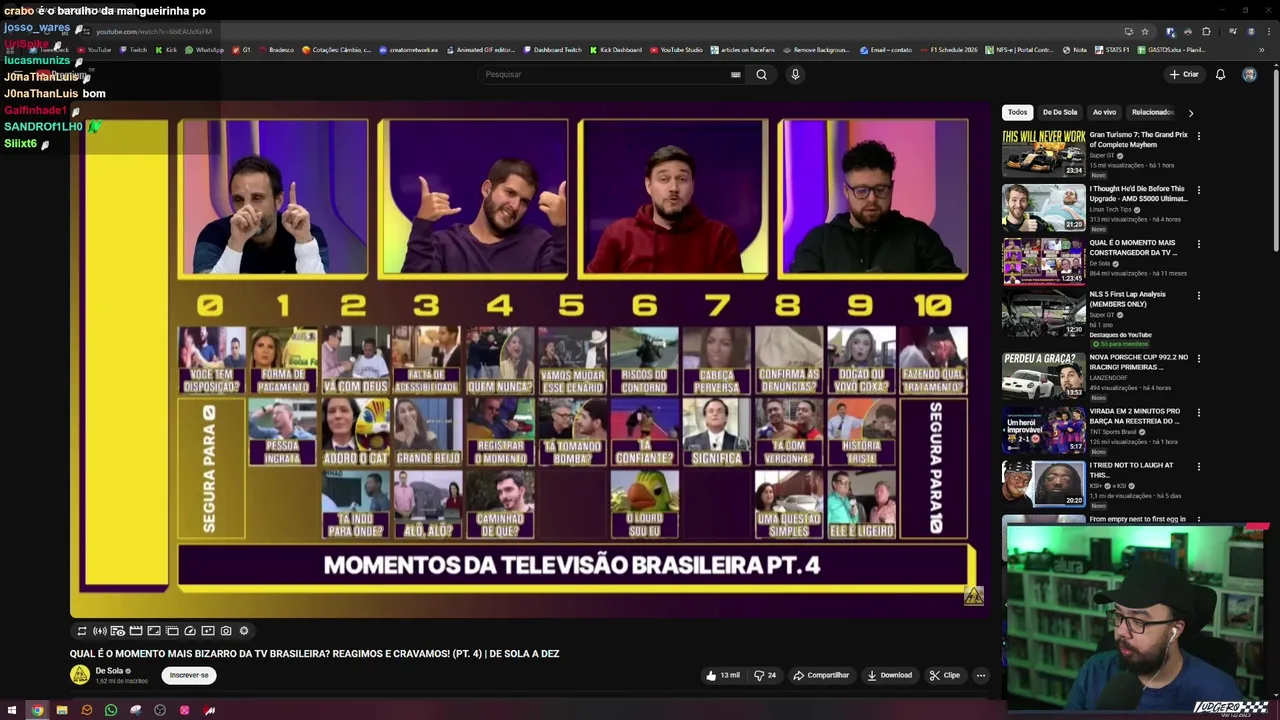Open the NOVA PORSCHE CUP 992.2 video title
This screenshot has height=720, width=1280.
1139,362
